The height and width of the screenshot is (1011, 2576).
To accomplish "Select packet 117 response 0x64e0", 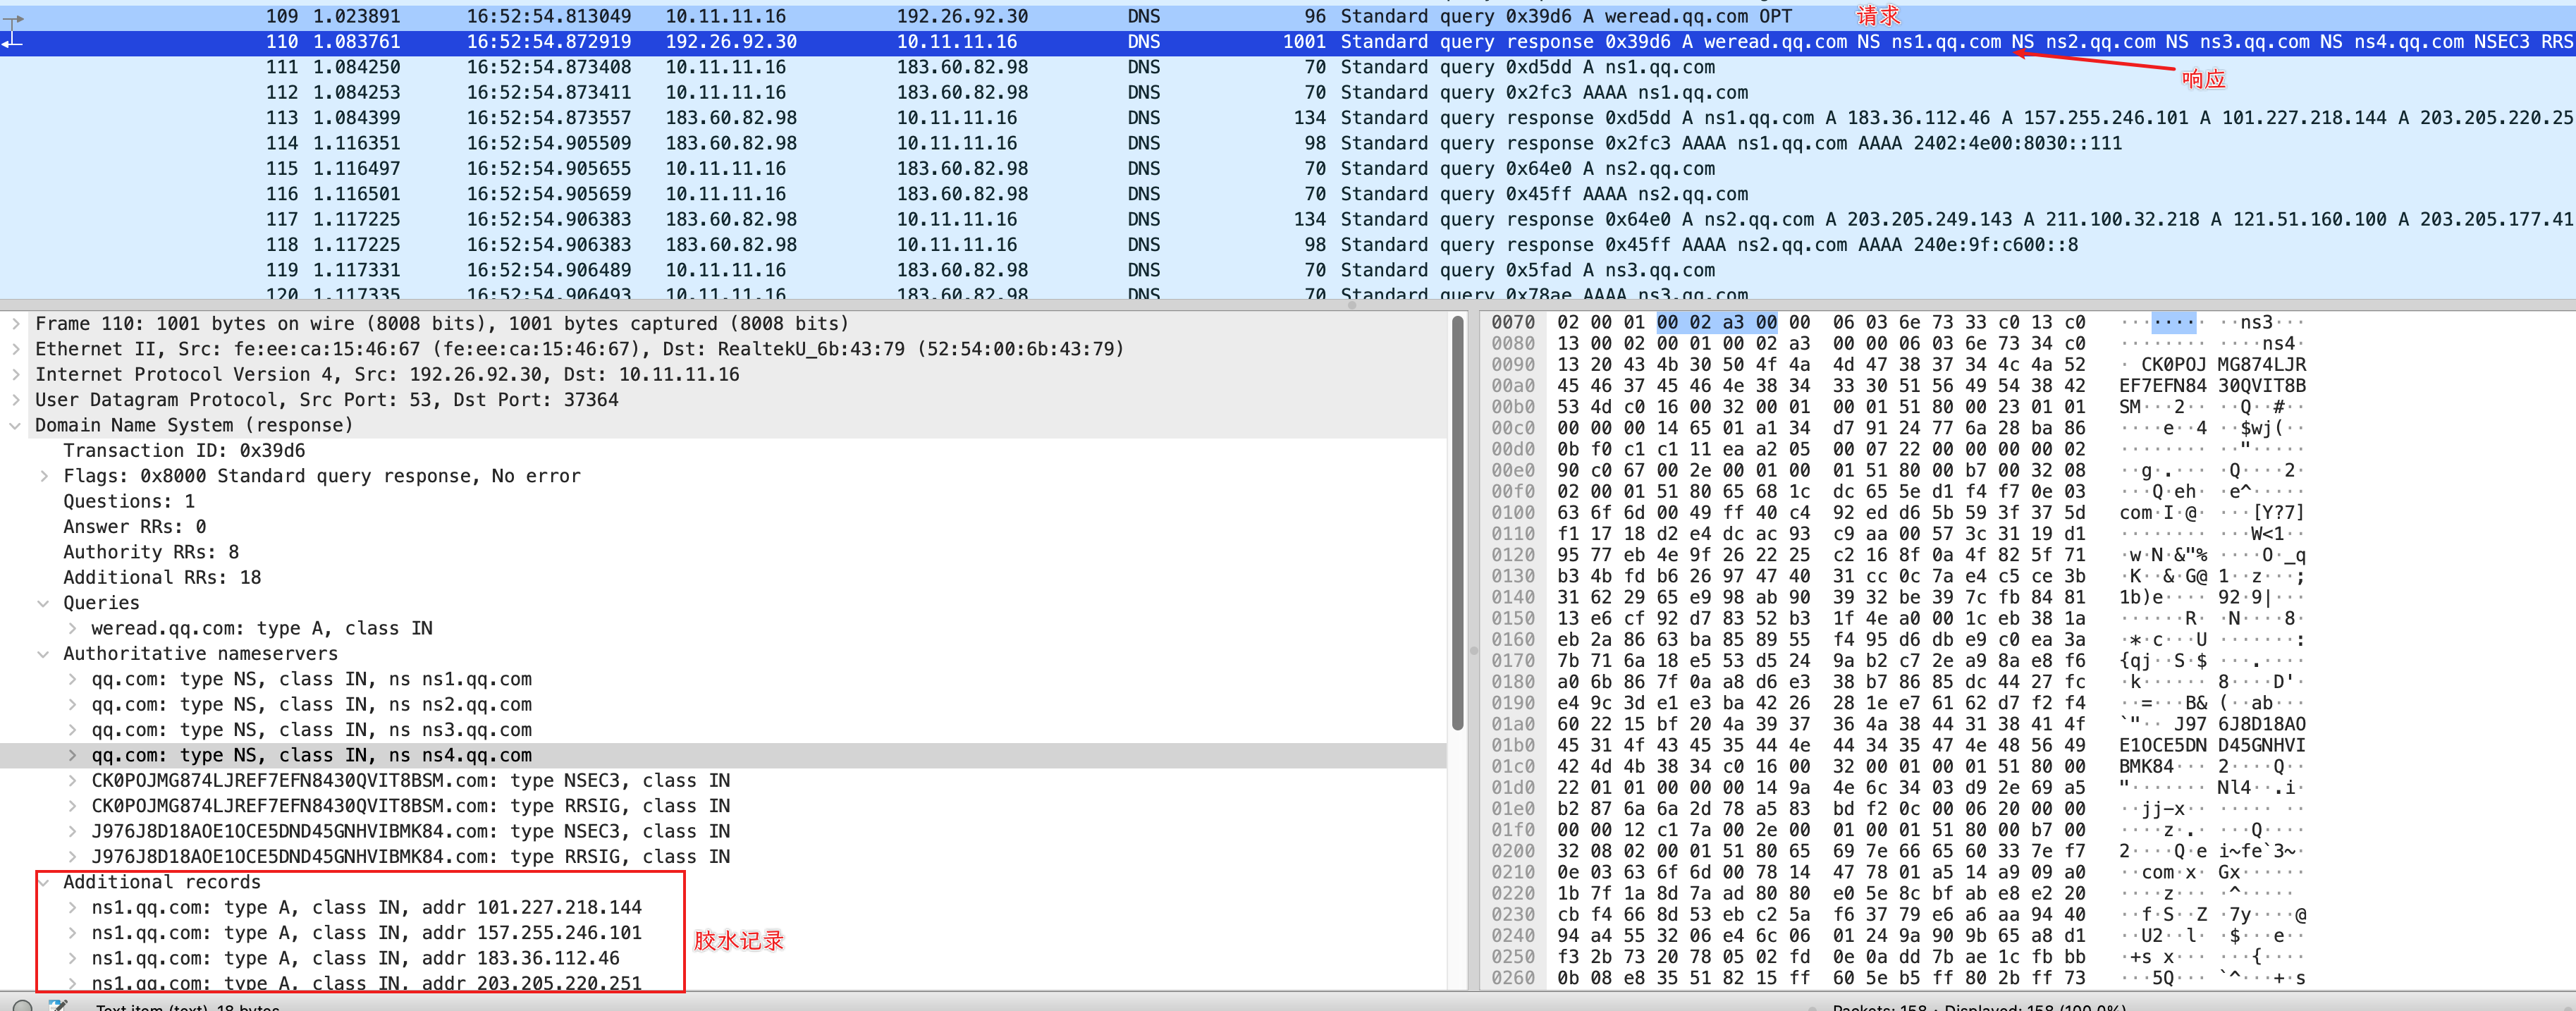I will [x=1288, y=219].
